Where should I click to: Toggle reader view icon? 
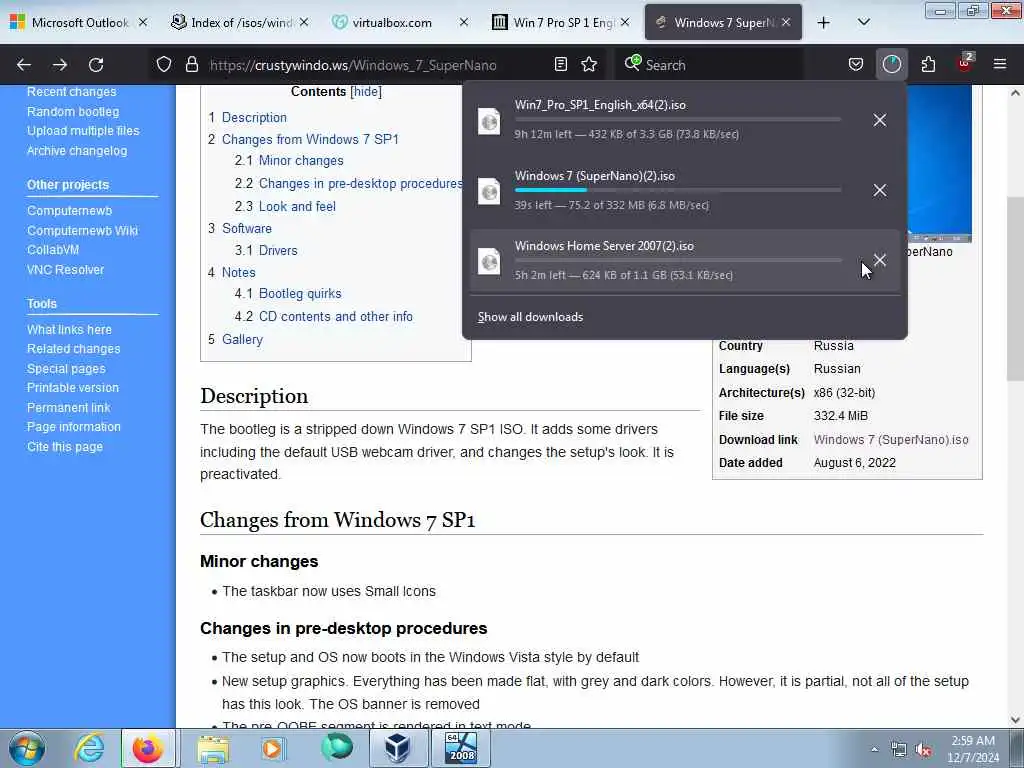[x=560, y=64]
